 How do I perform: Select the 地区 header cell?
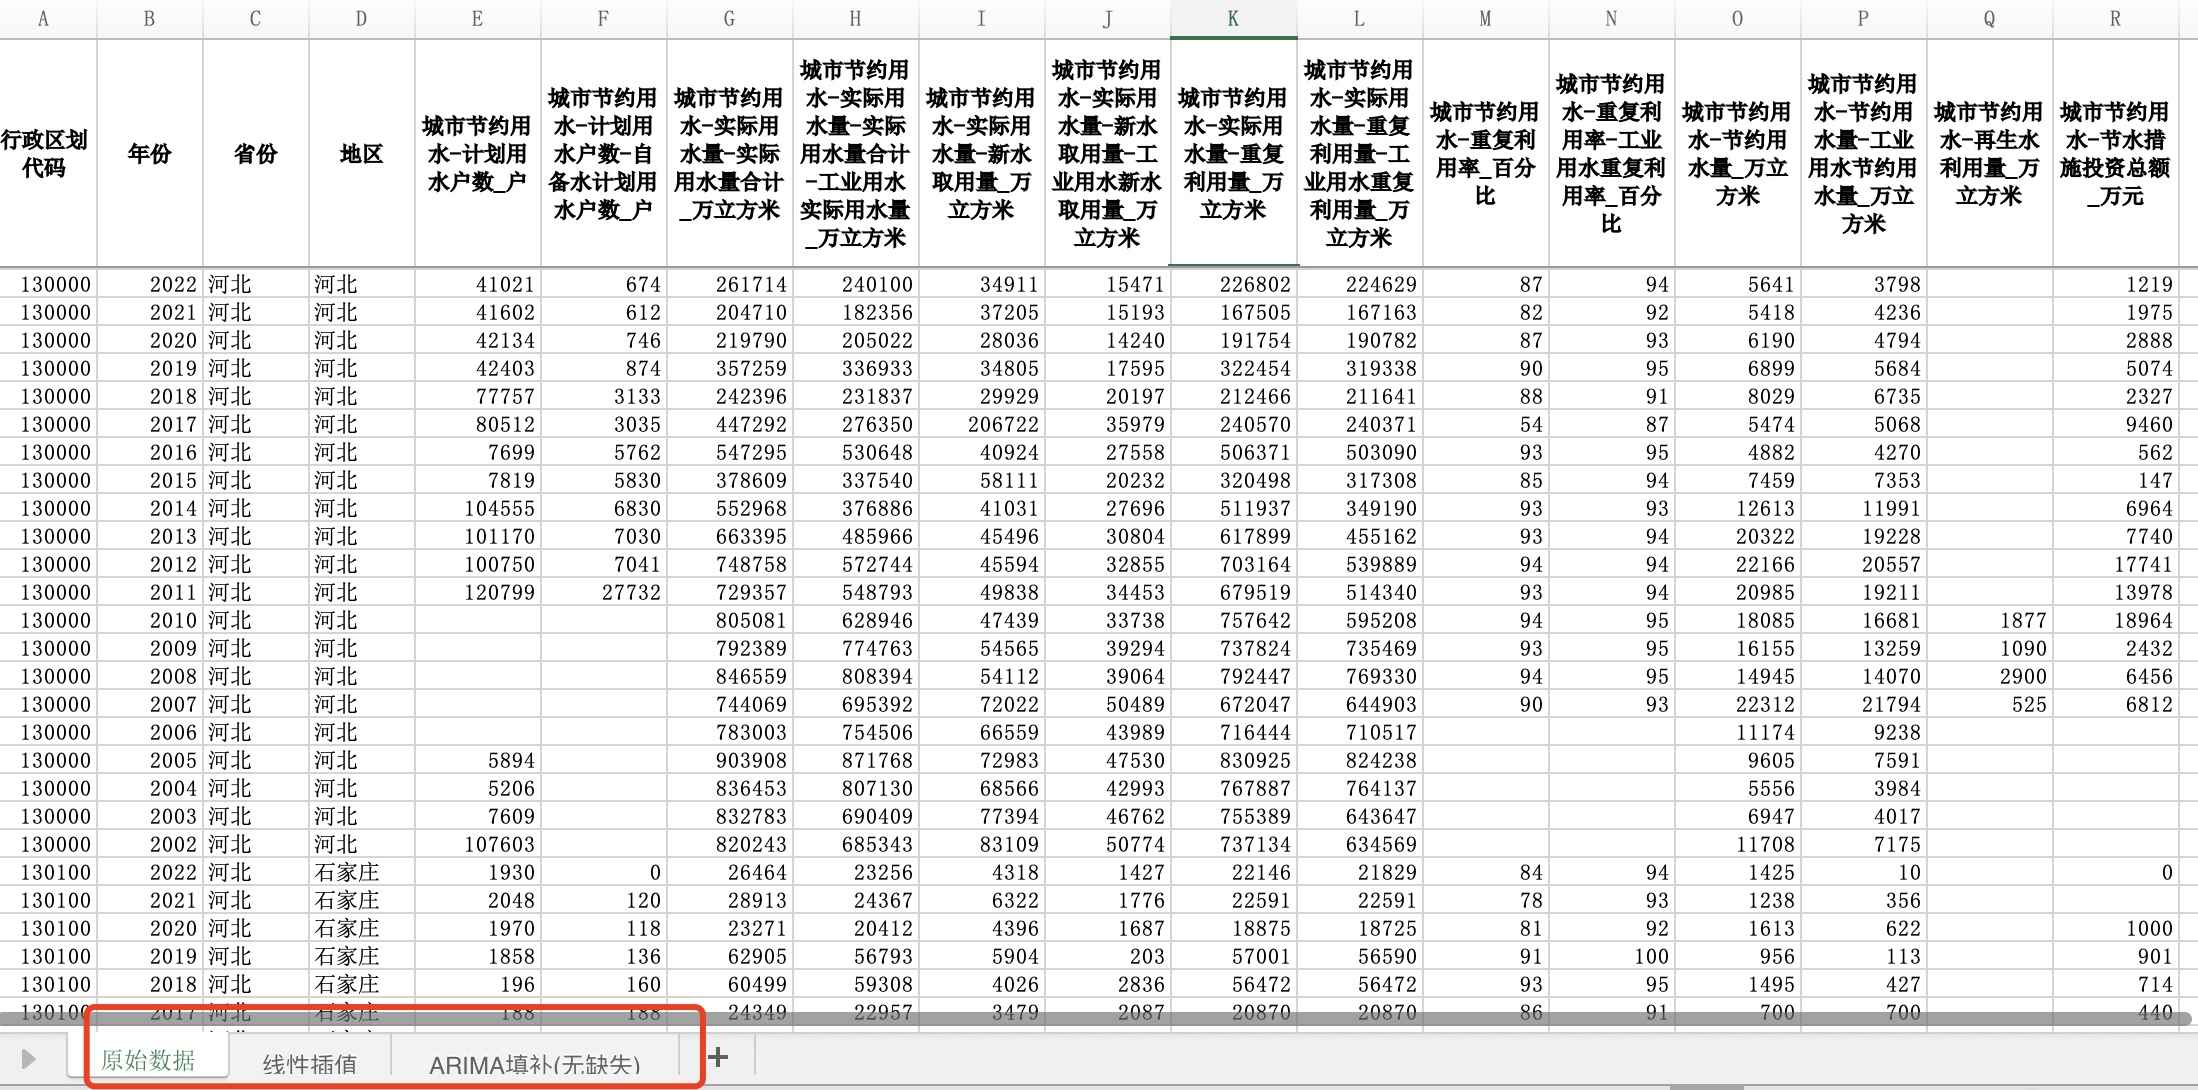pos(361,154)
